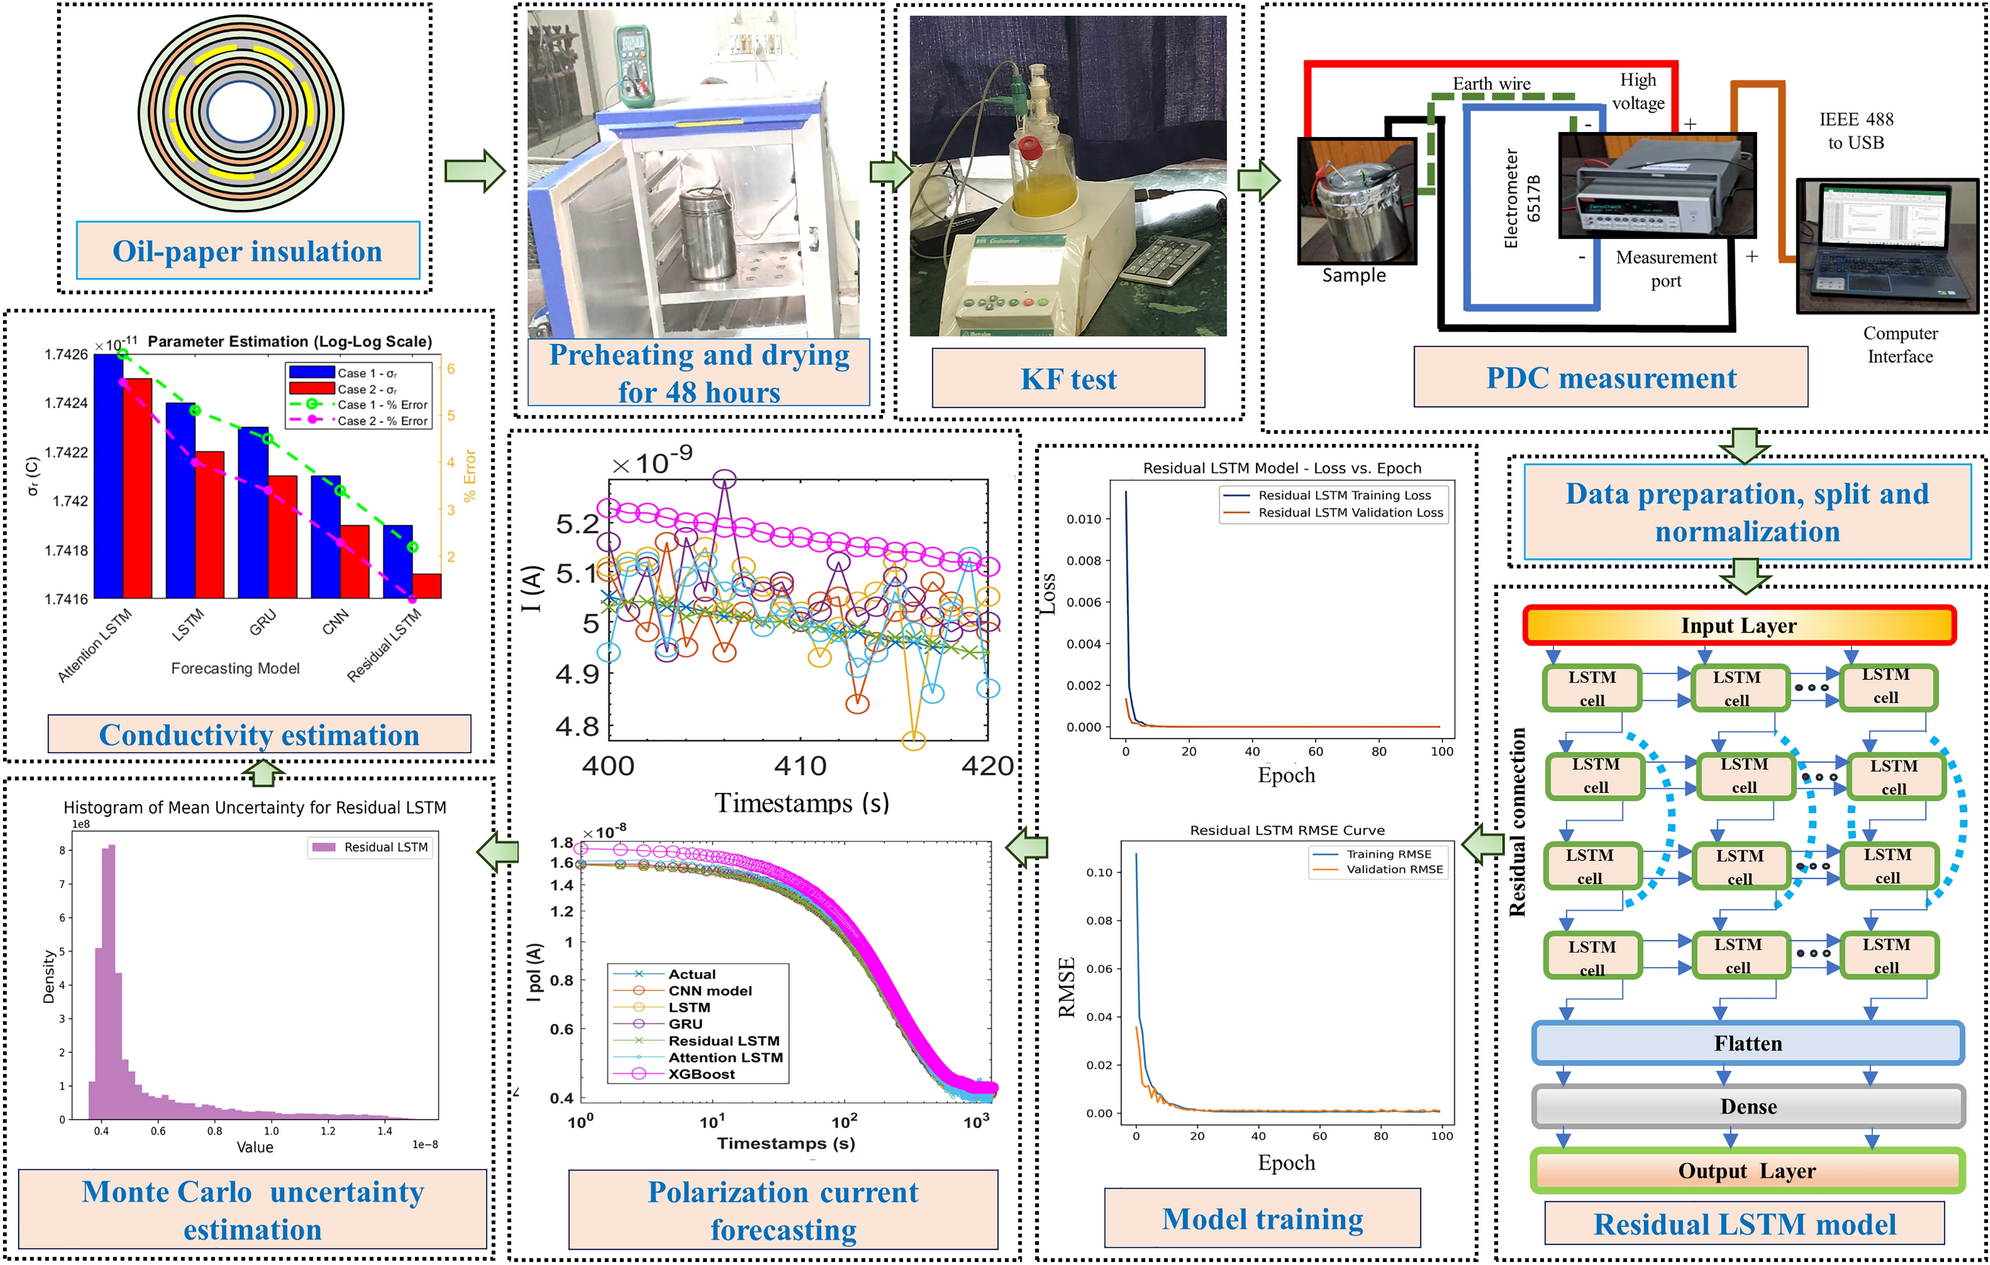1990x1265 pixels.
Task: Click the Flatten layer block
Action: 1747,1043
